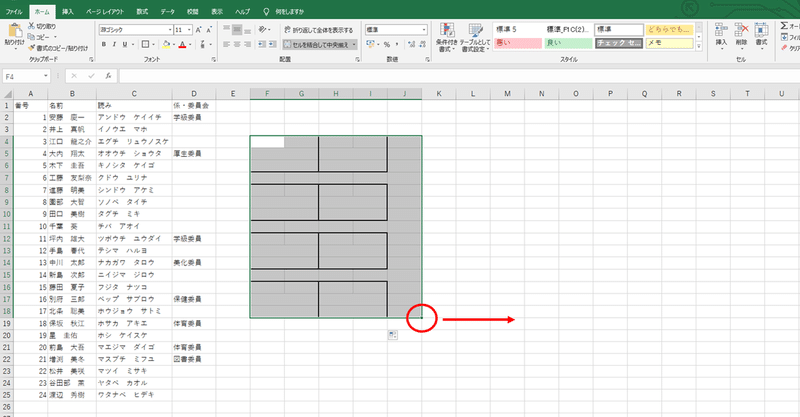
Task: Toggle center horizontal alignment
Action: (237, 45)
